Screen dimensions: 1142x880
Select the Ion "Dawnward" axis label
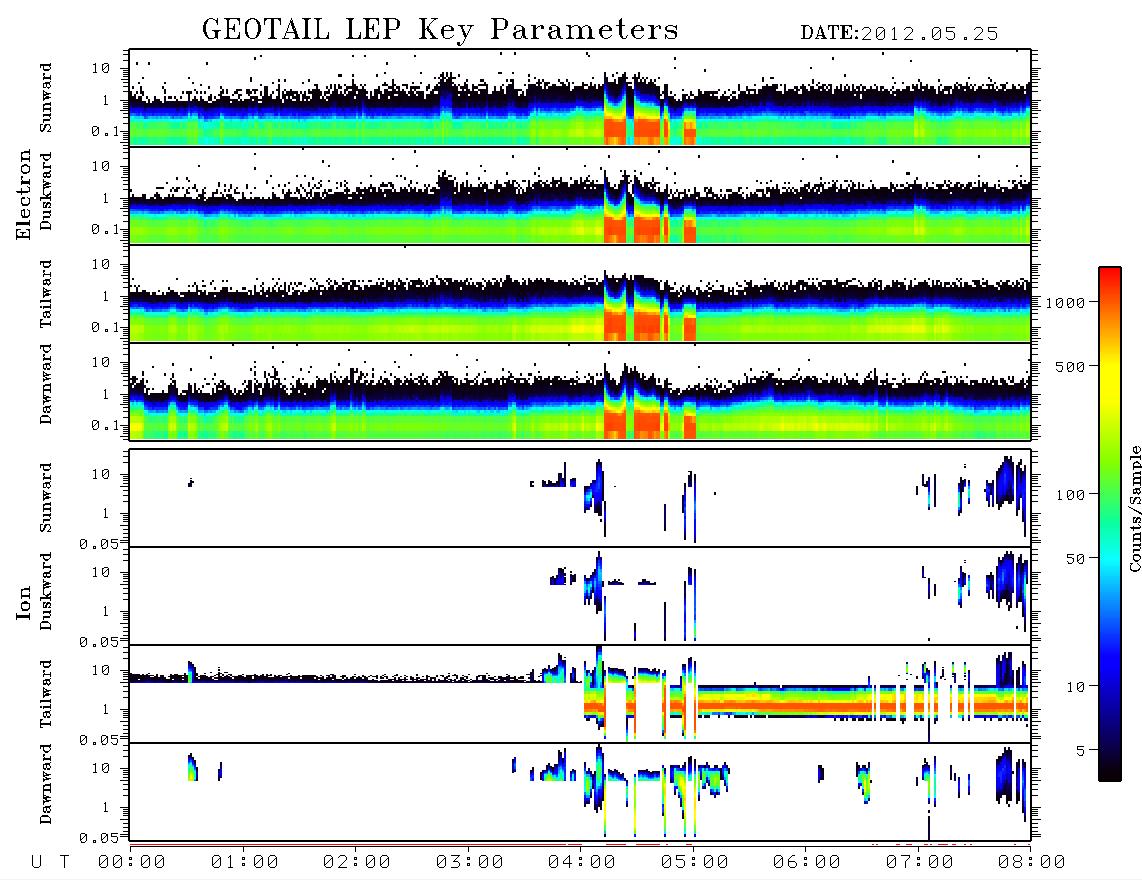[x=45, y=784]
